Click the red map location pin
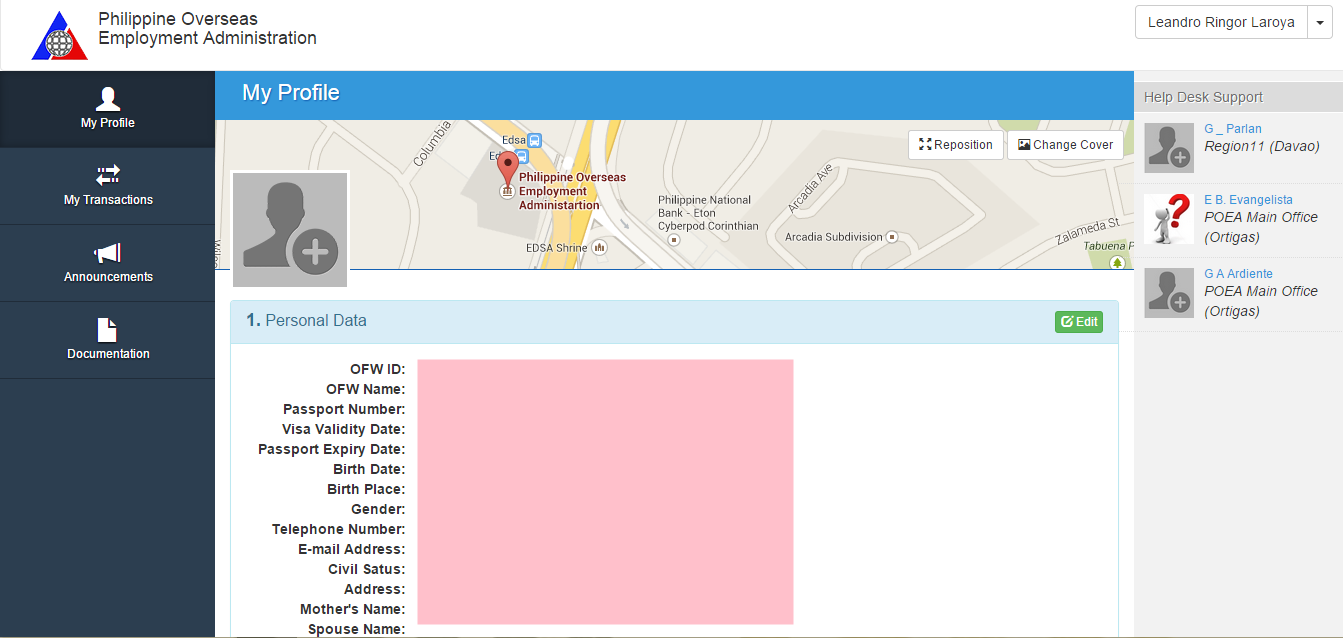 pos(508,168)
